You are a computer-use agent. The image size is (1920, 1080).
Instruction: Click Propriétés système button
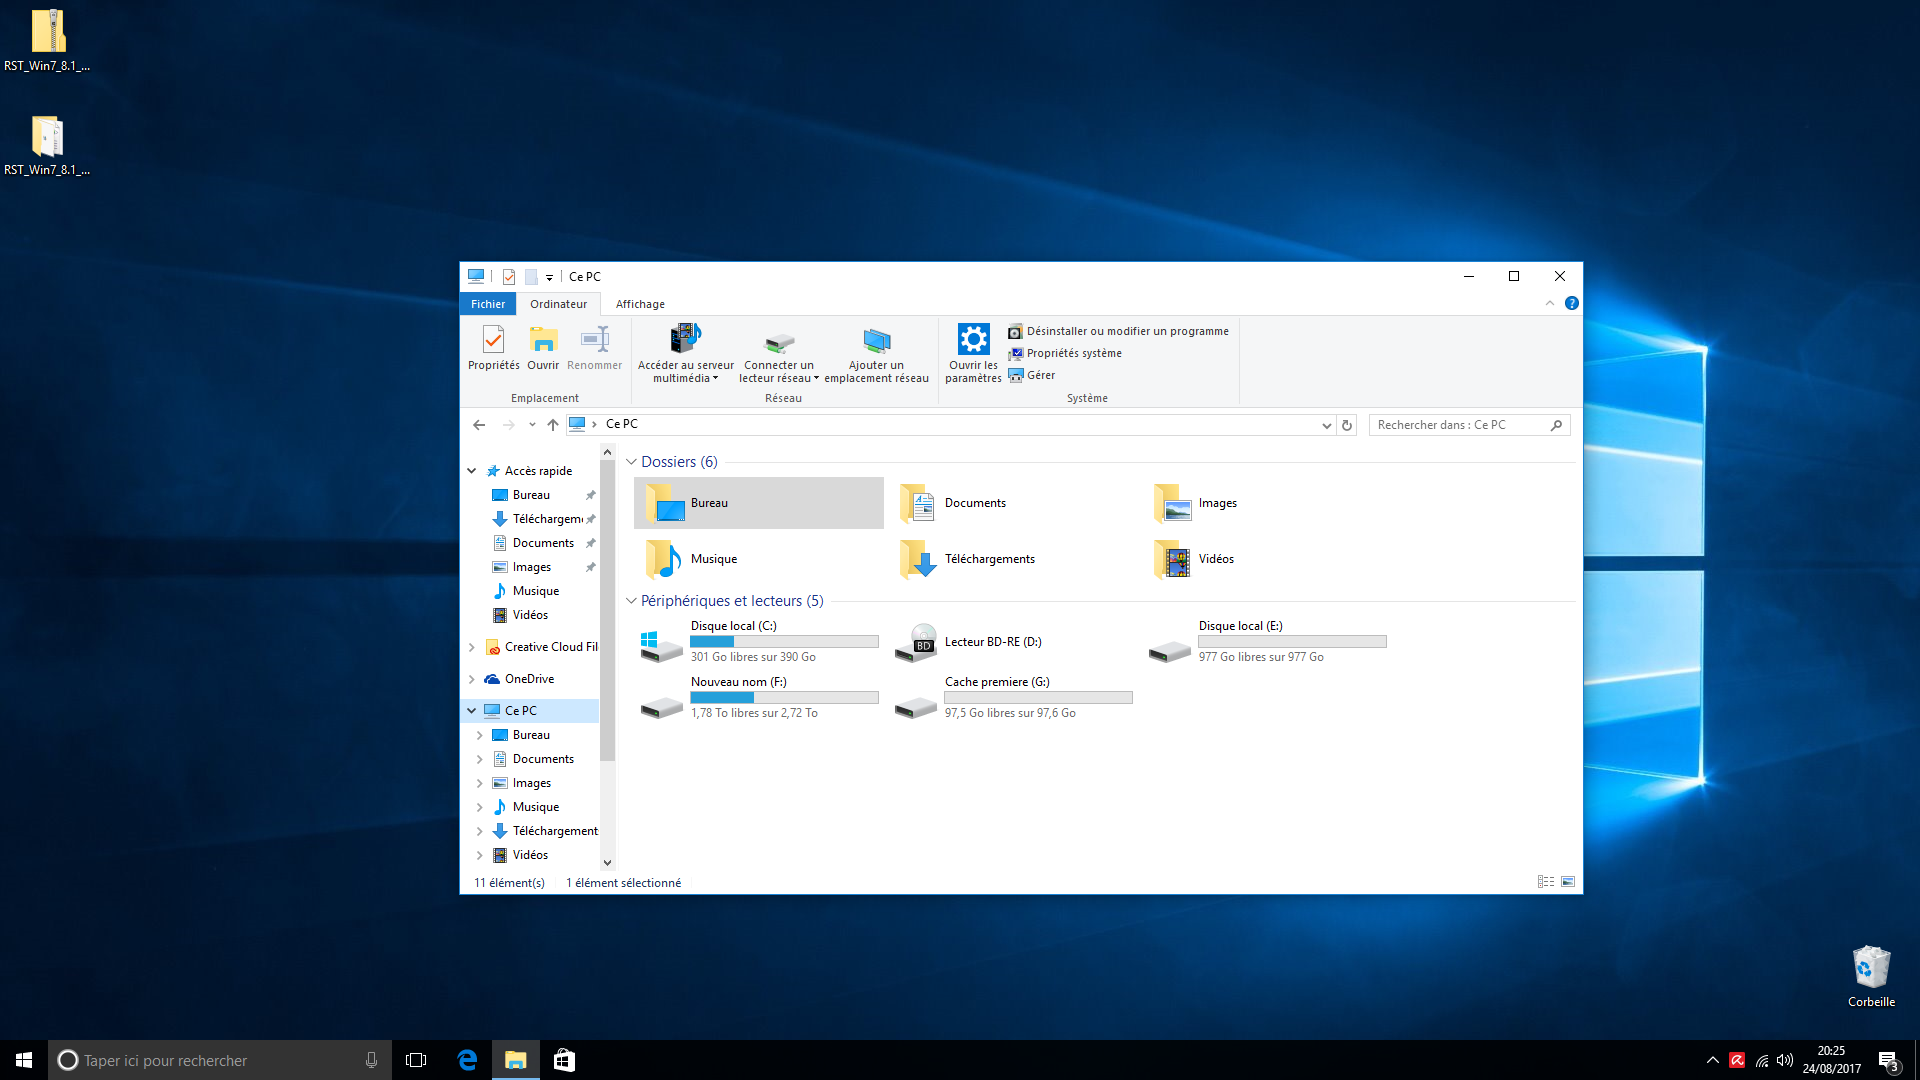pyautogui.click(x=1073, y=353)
